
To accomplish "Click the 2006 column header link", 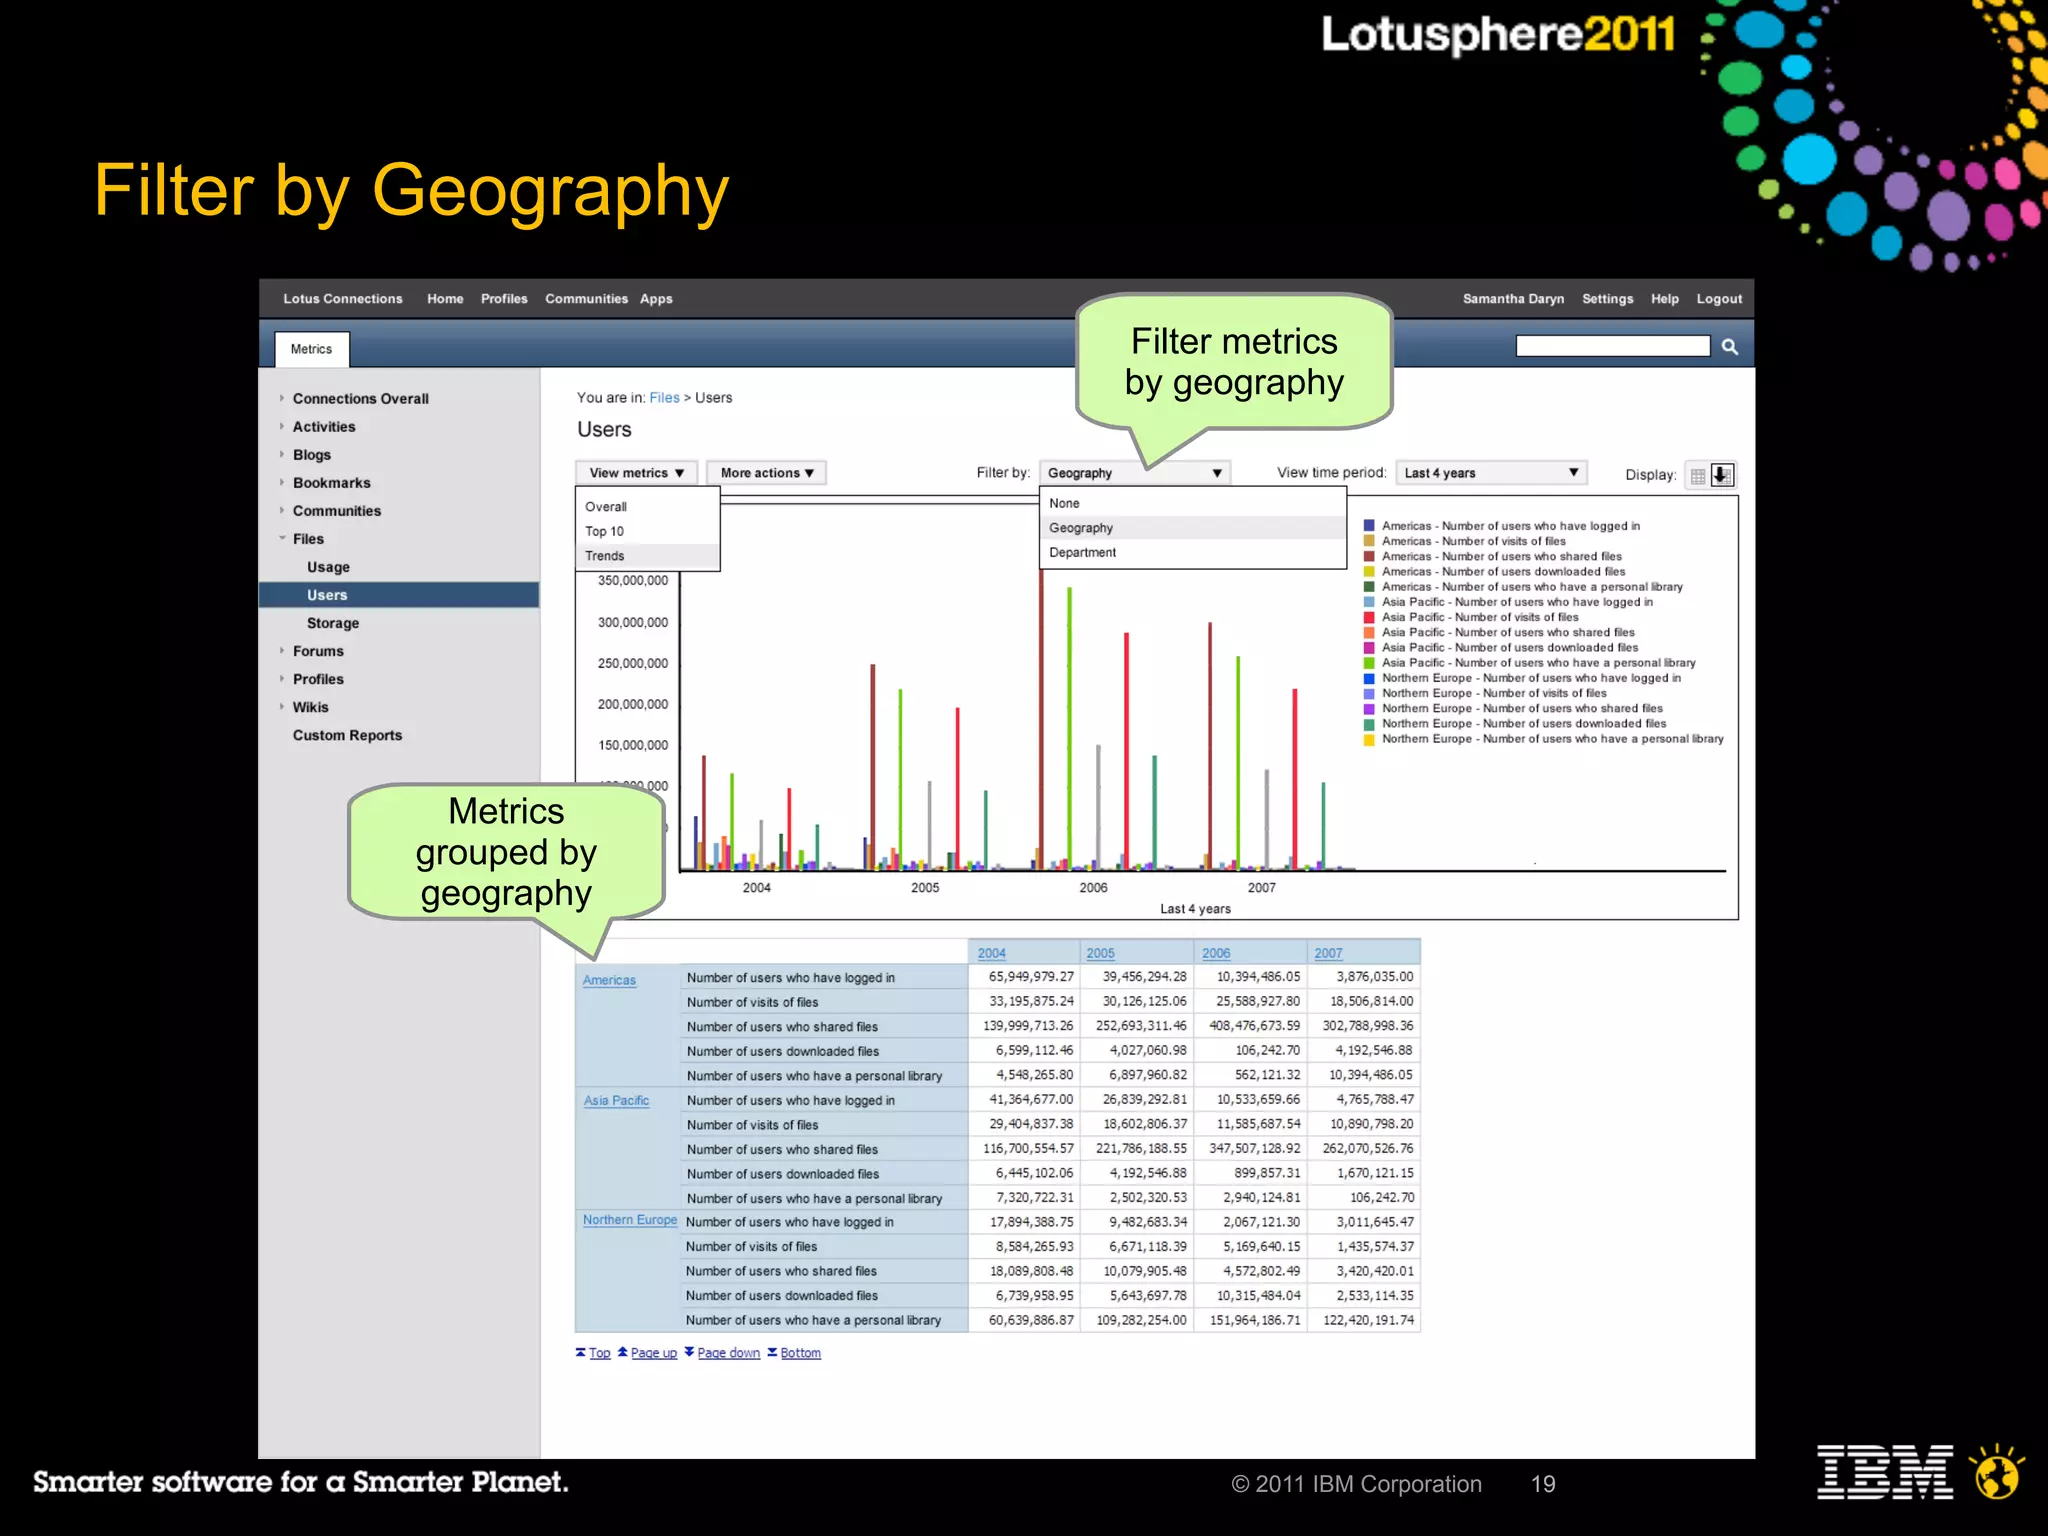I will (1216, 953).
